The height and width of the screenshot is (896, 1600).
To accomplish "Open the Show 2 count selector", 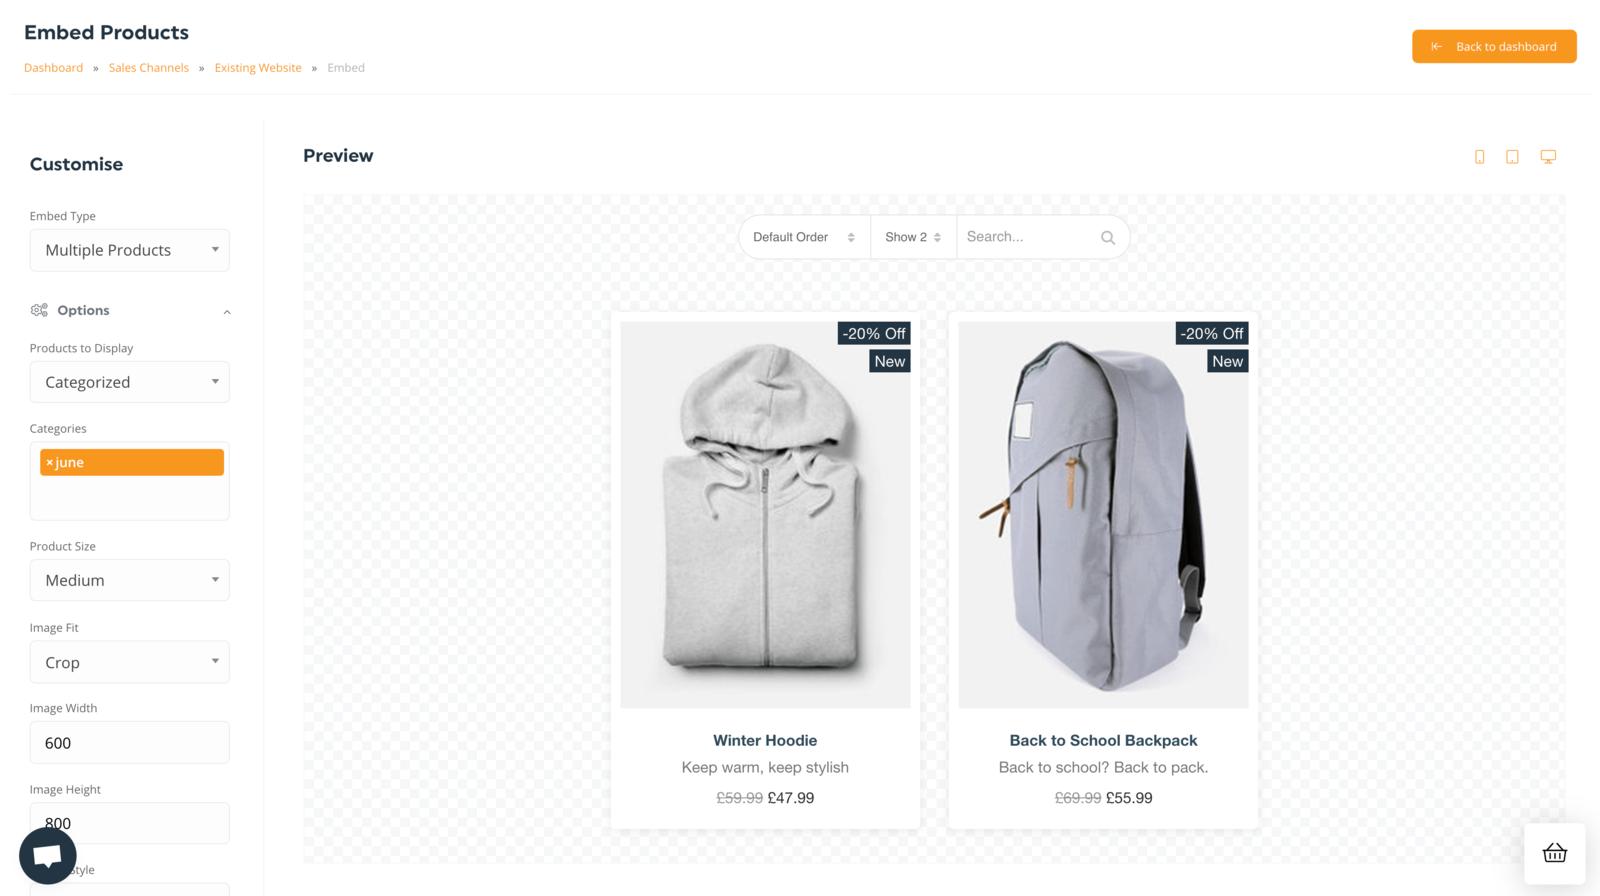I will click(x=913, y=237).
